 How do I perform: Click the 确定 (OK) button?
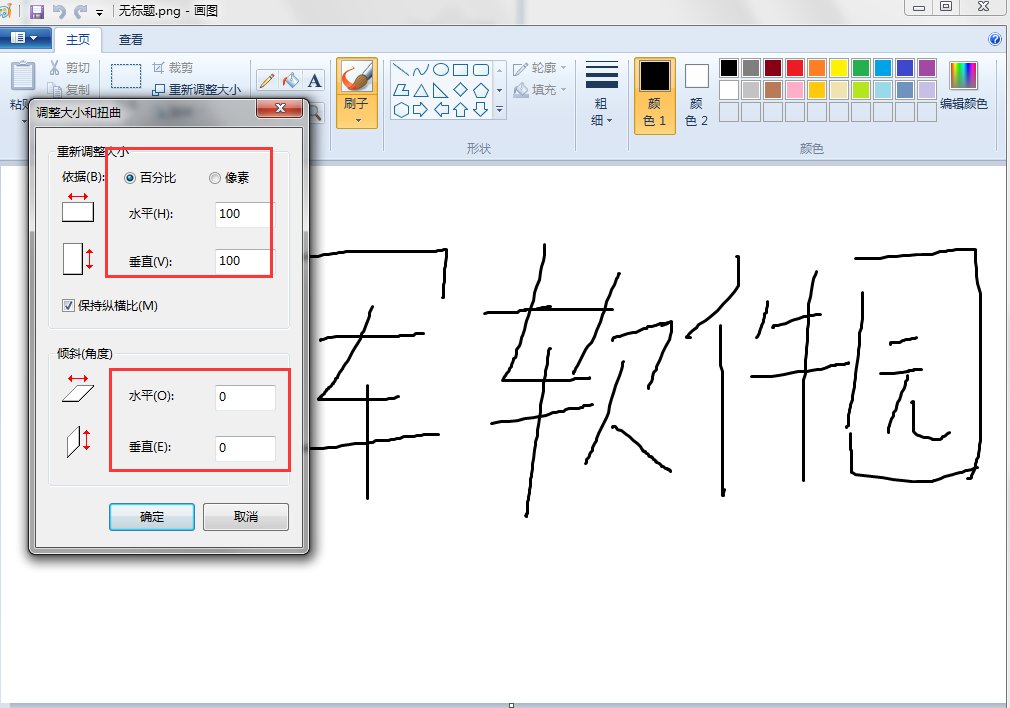152,517
